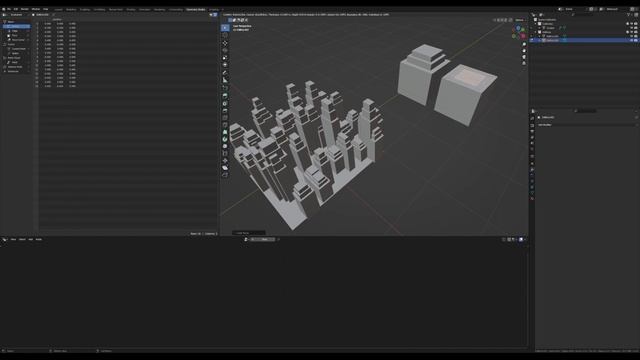Open the Window menu
Image resolution: width=640 pixels, height=360 pixels.
point(36,9)
